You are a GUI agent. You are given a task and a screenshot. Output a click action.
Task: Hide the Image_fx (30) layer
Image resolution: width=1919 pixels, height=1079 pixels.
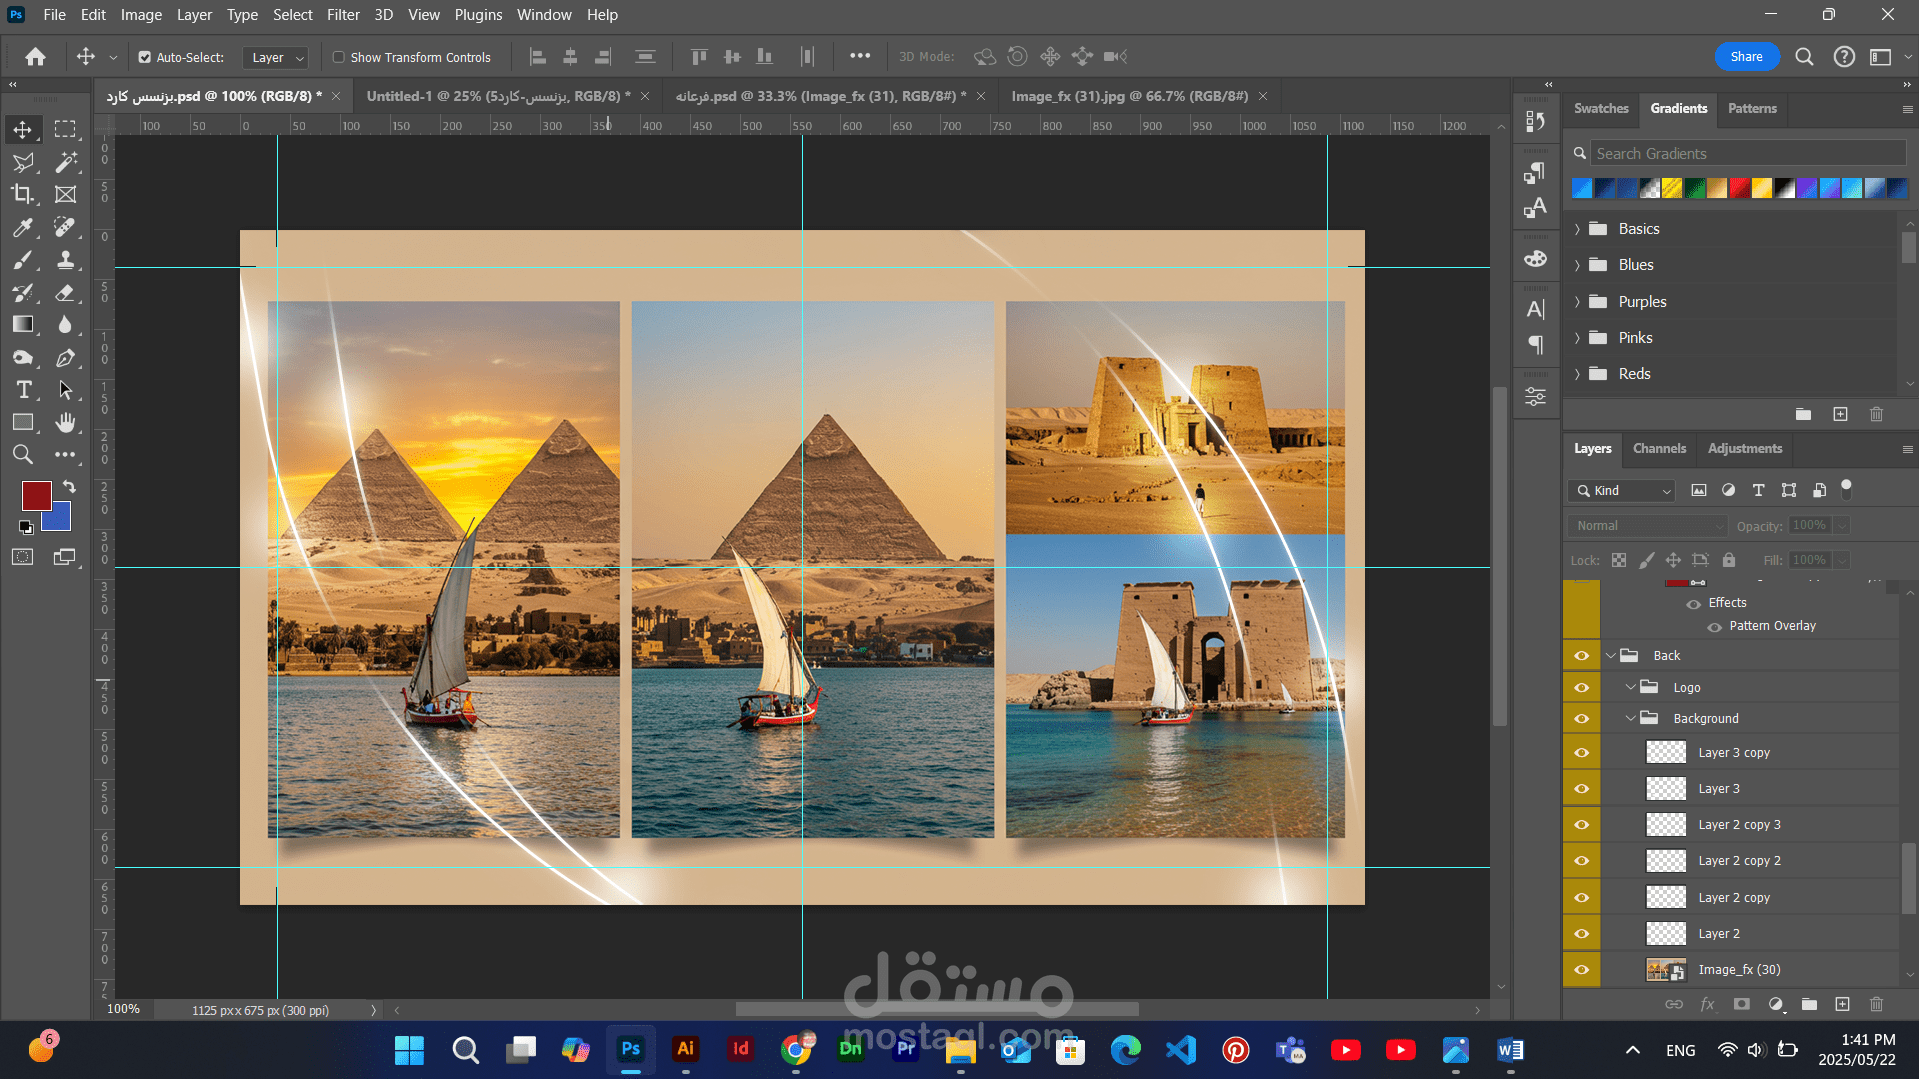point(1581,970)
